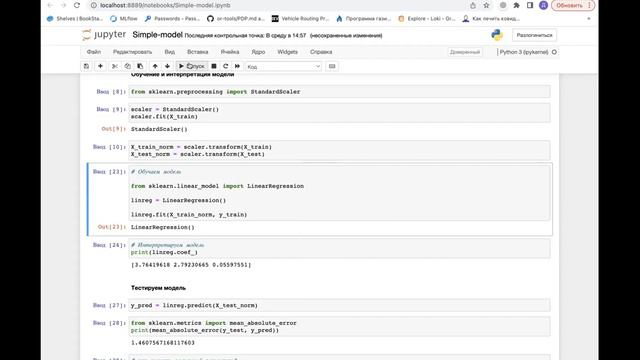Click Out[9] StandardScaler() output
The image size is (640, 360).
pos(159,129)
